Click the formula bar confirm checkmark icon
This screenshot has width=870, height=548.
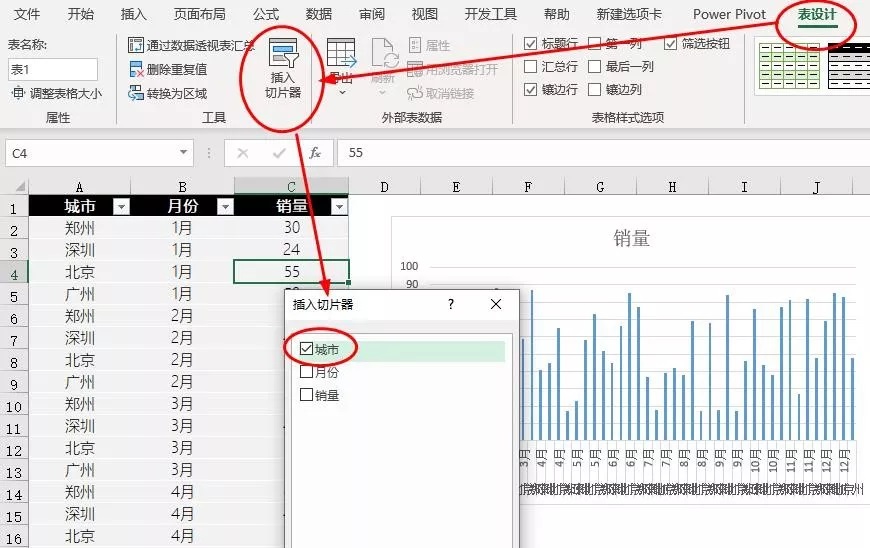coord(279,153)
